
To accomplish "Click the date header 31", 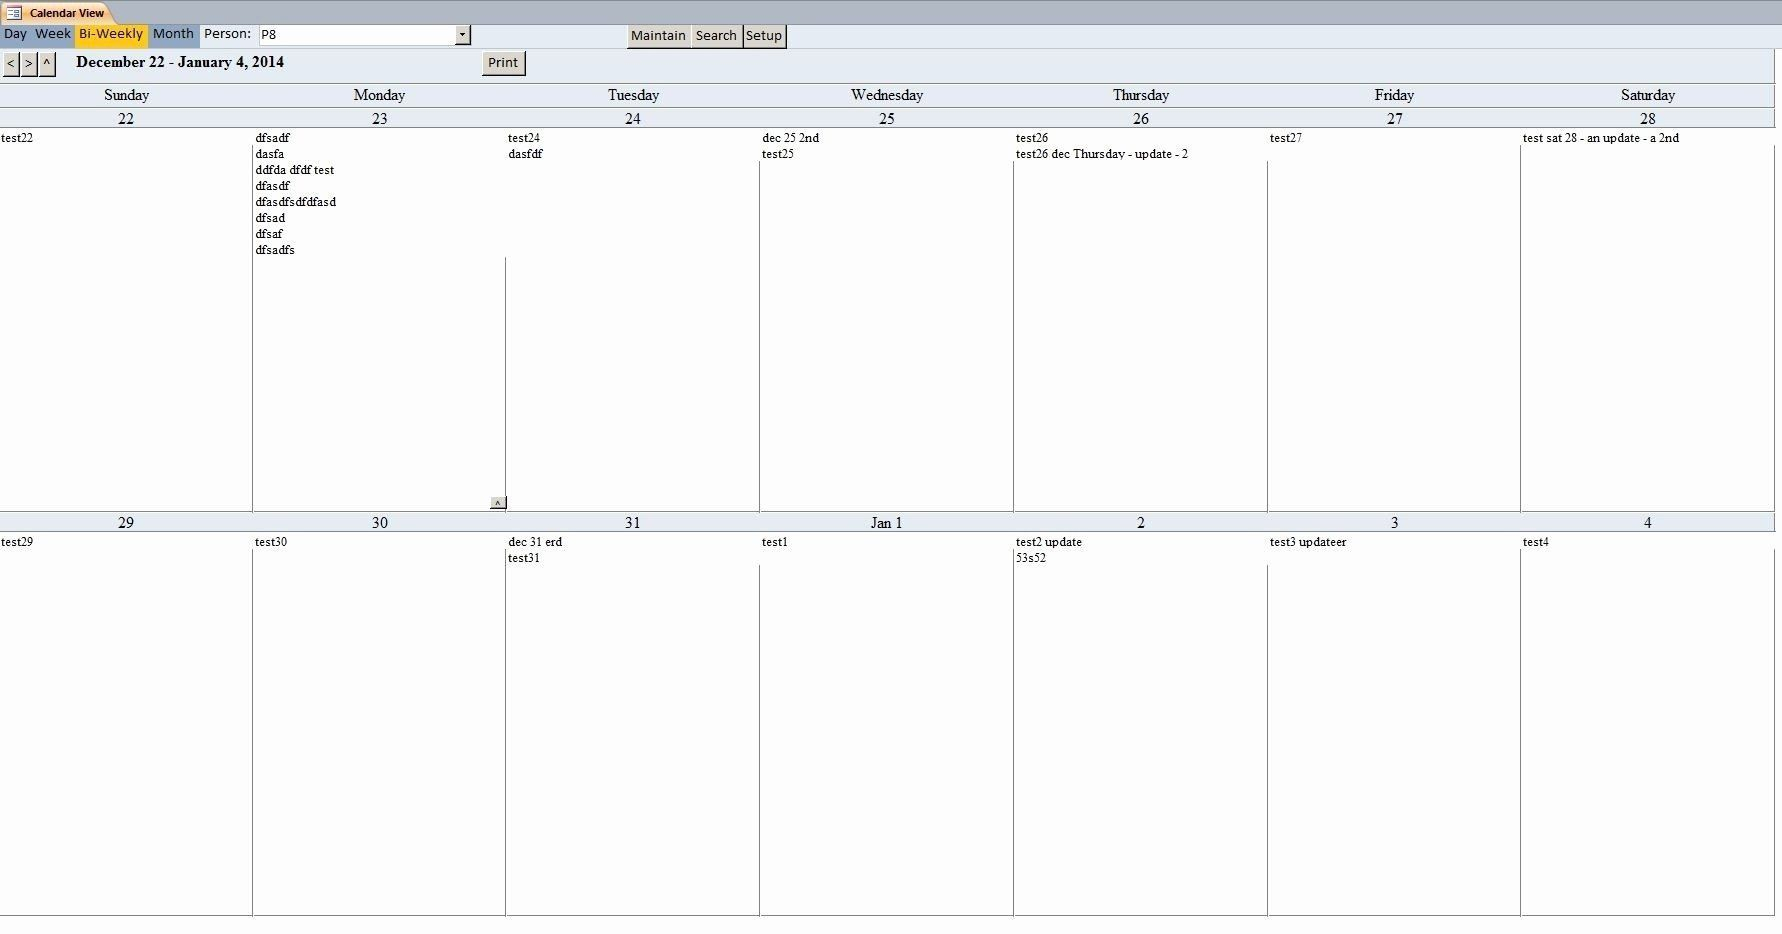I will pyautogui.click(x=633, y=522).
